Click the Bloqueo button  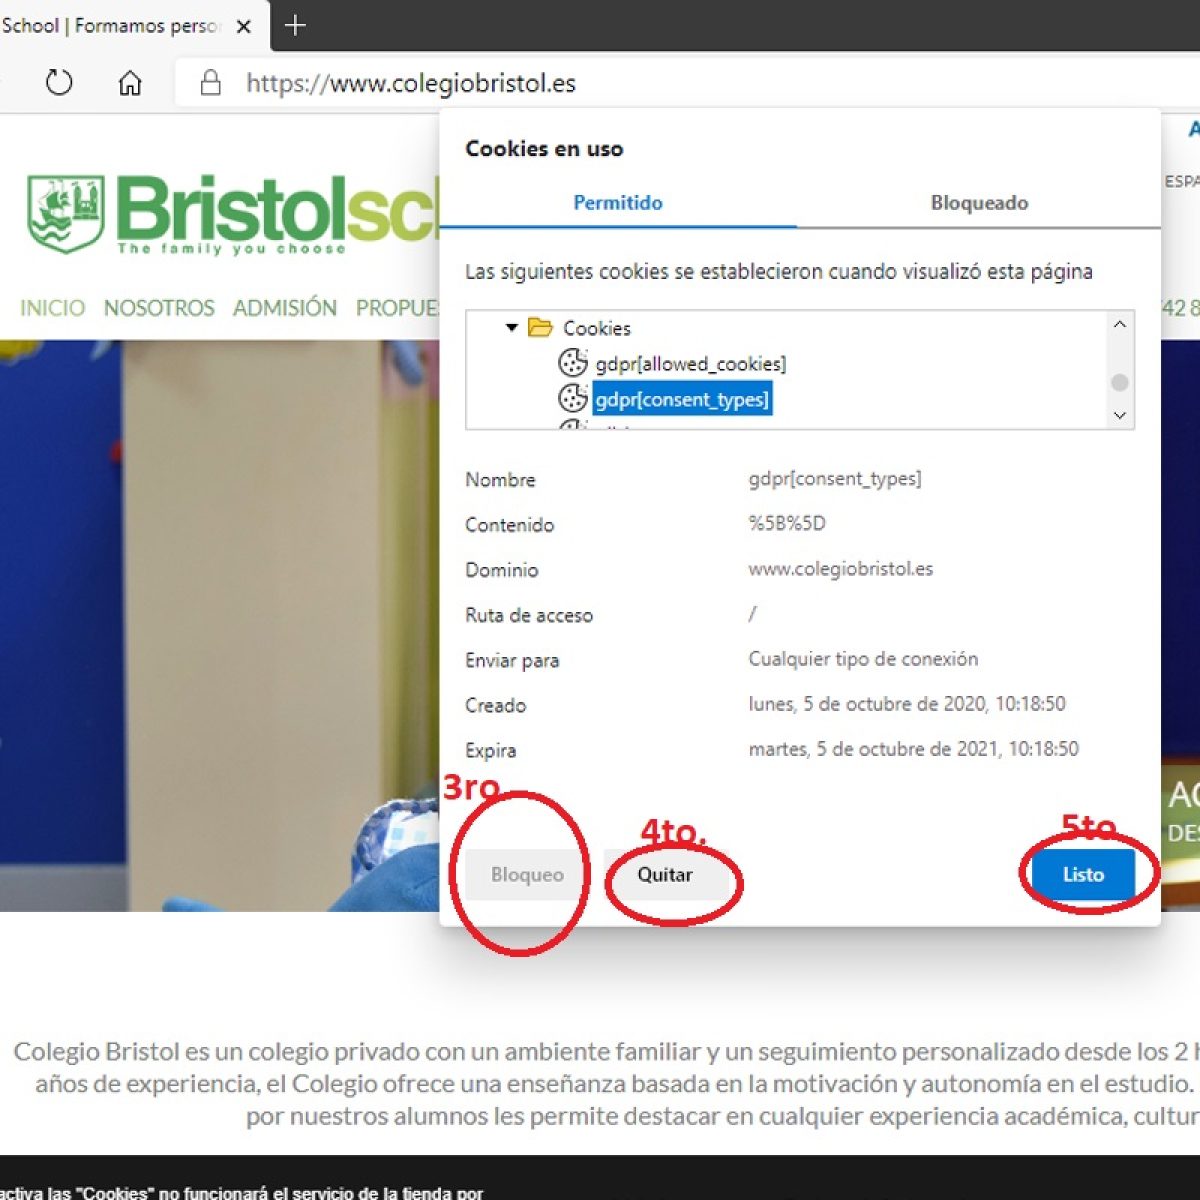point(526,874)
